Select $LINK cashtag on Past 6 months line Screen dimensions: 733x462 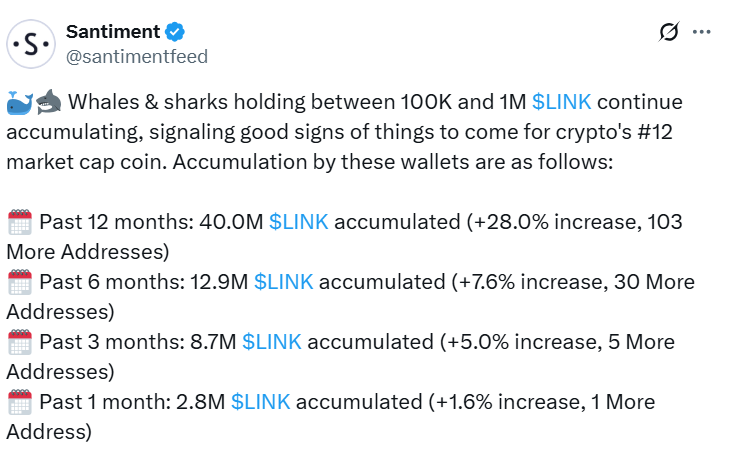(x=283, y=282)
